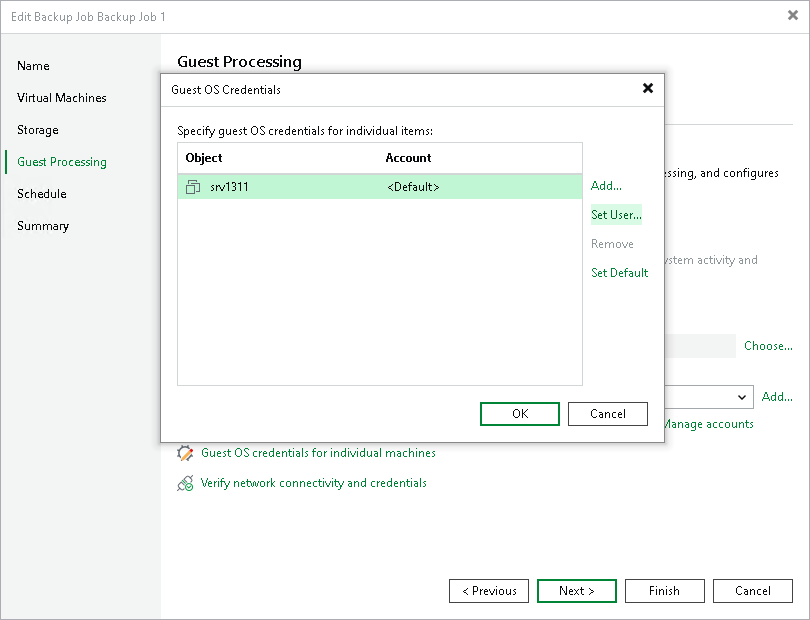
Task: Set User for srv1311
Action: click(616, 214)
